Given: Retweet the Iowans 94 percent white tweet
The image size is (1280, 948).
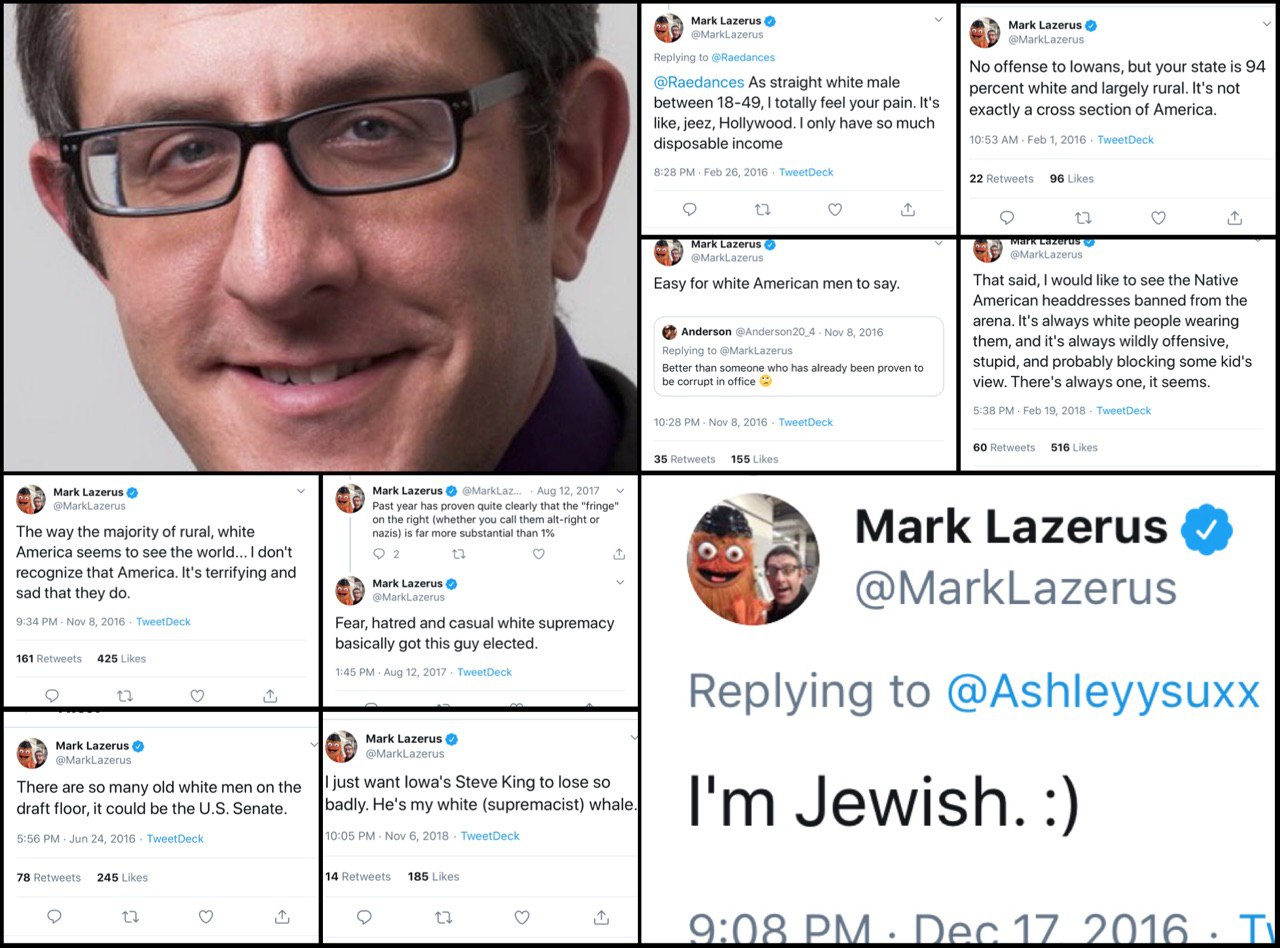Looking at the screenshot, I should 1083,217.
